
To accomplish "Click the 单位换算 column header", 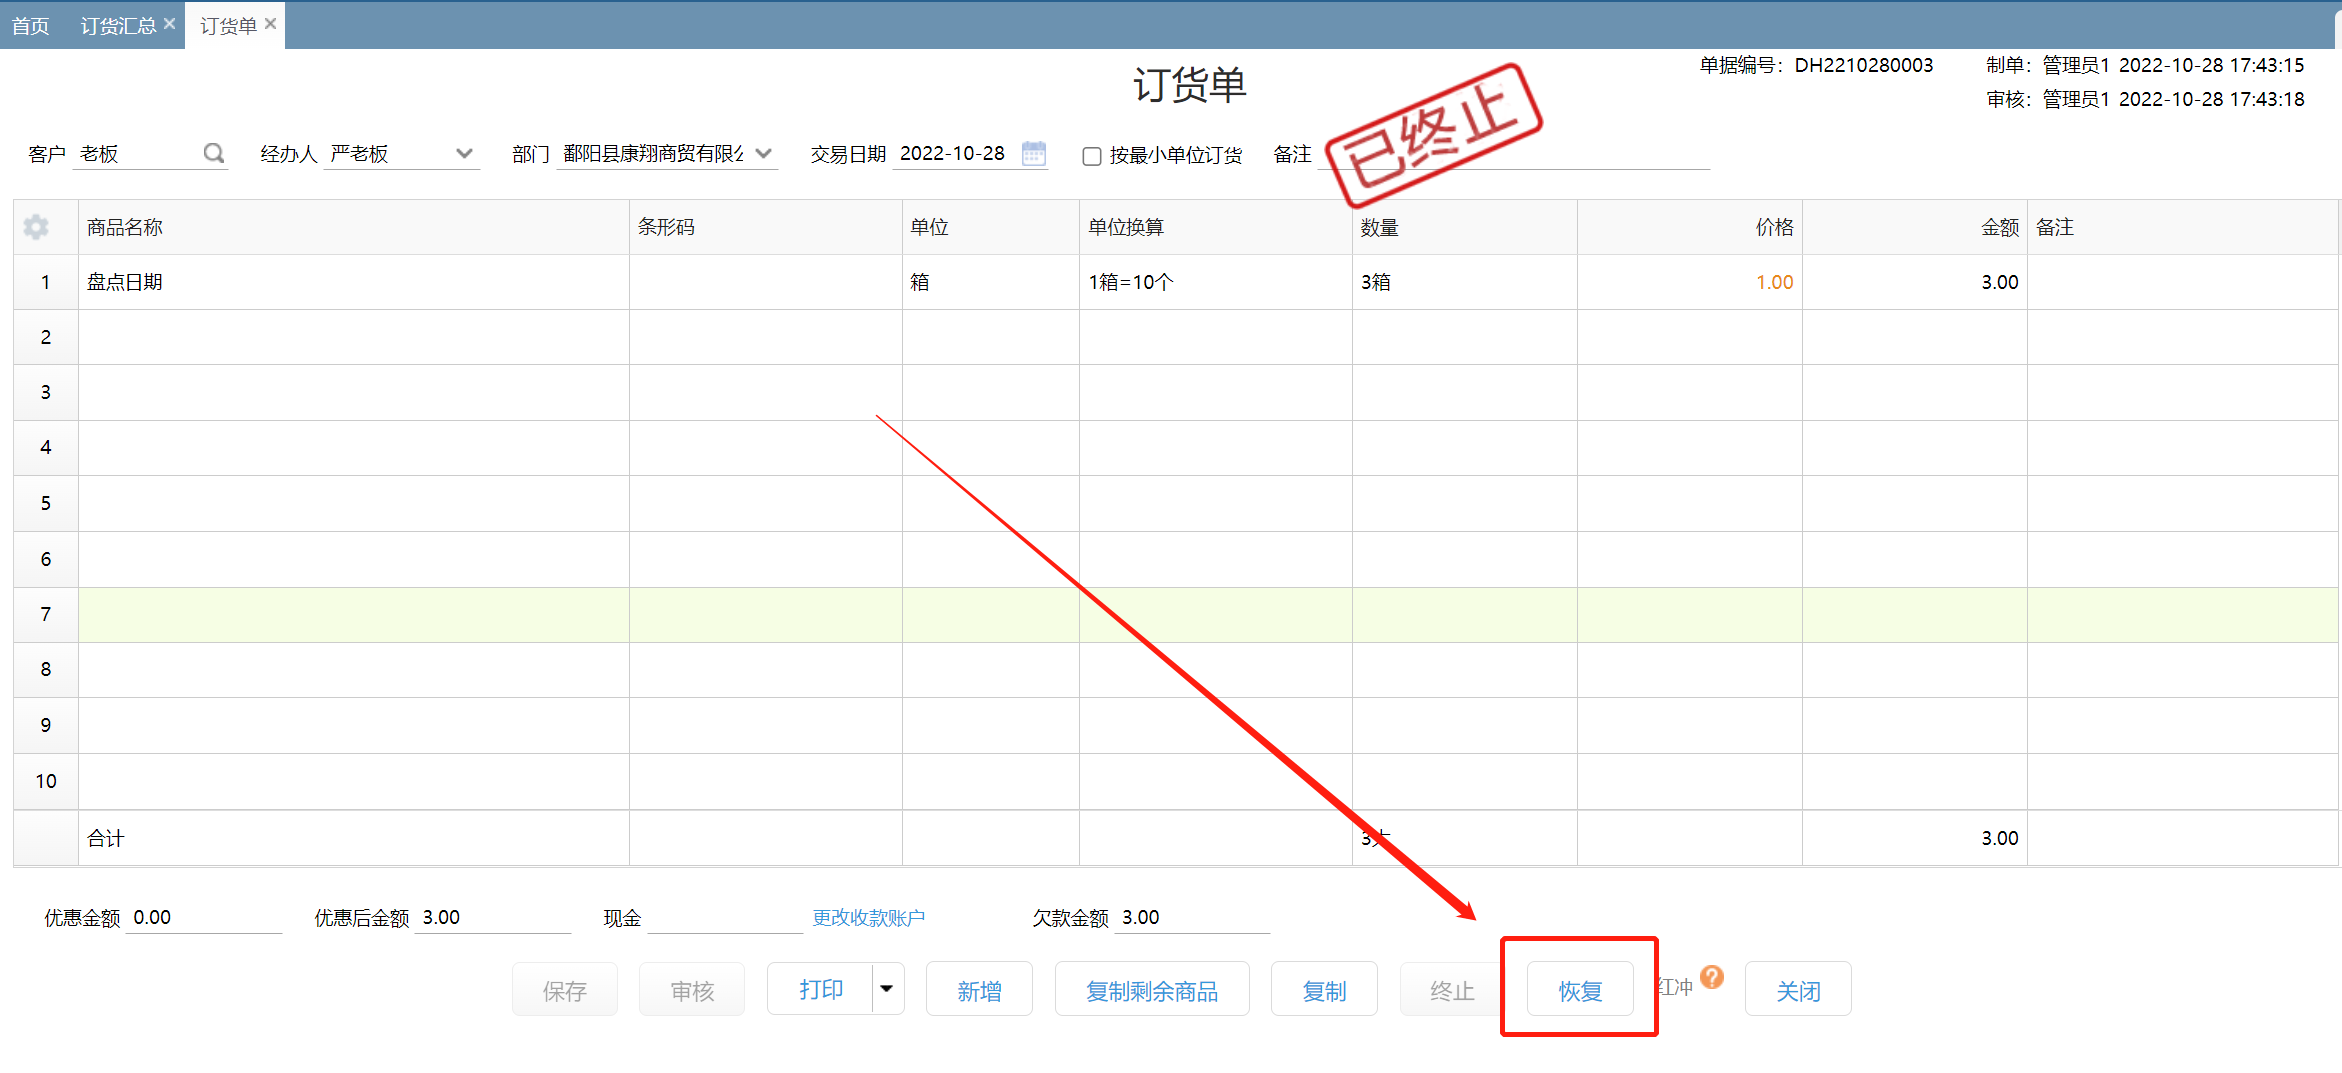I will point(1216,227).
